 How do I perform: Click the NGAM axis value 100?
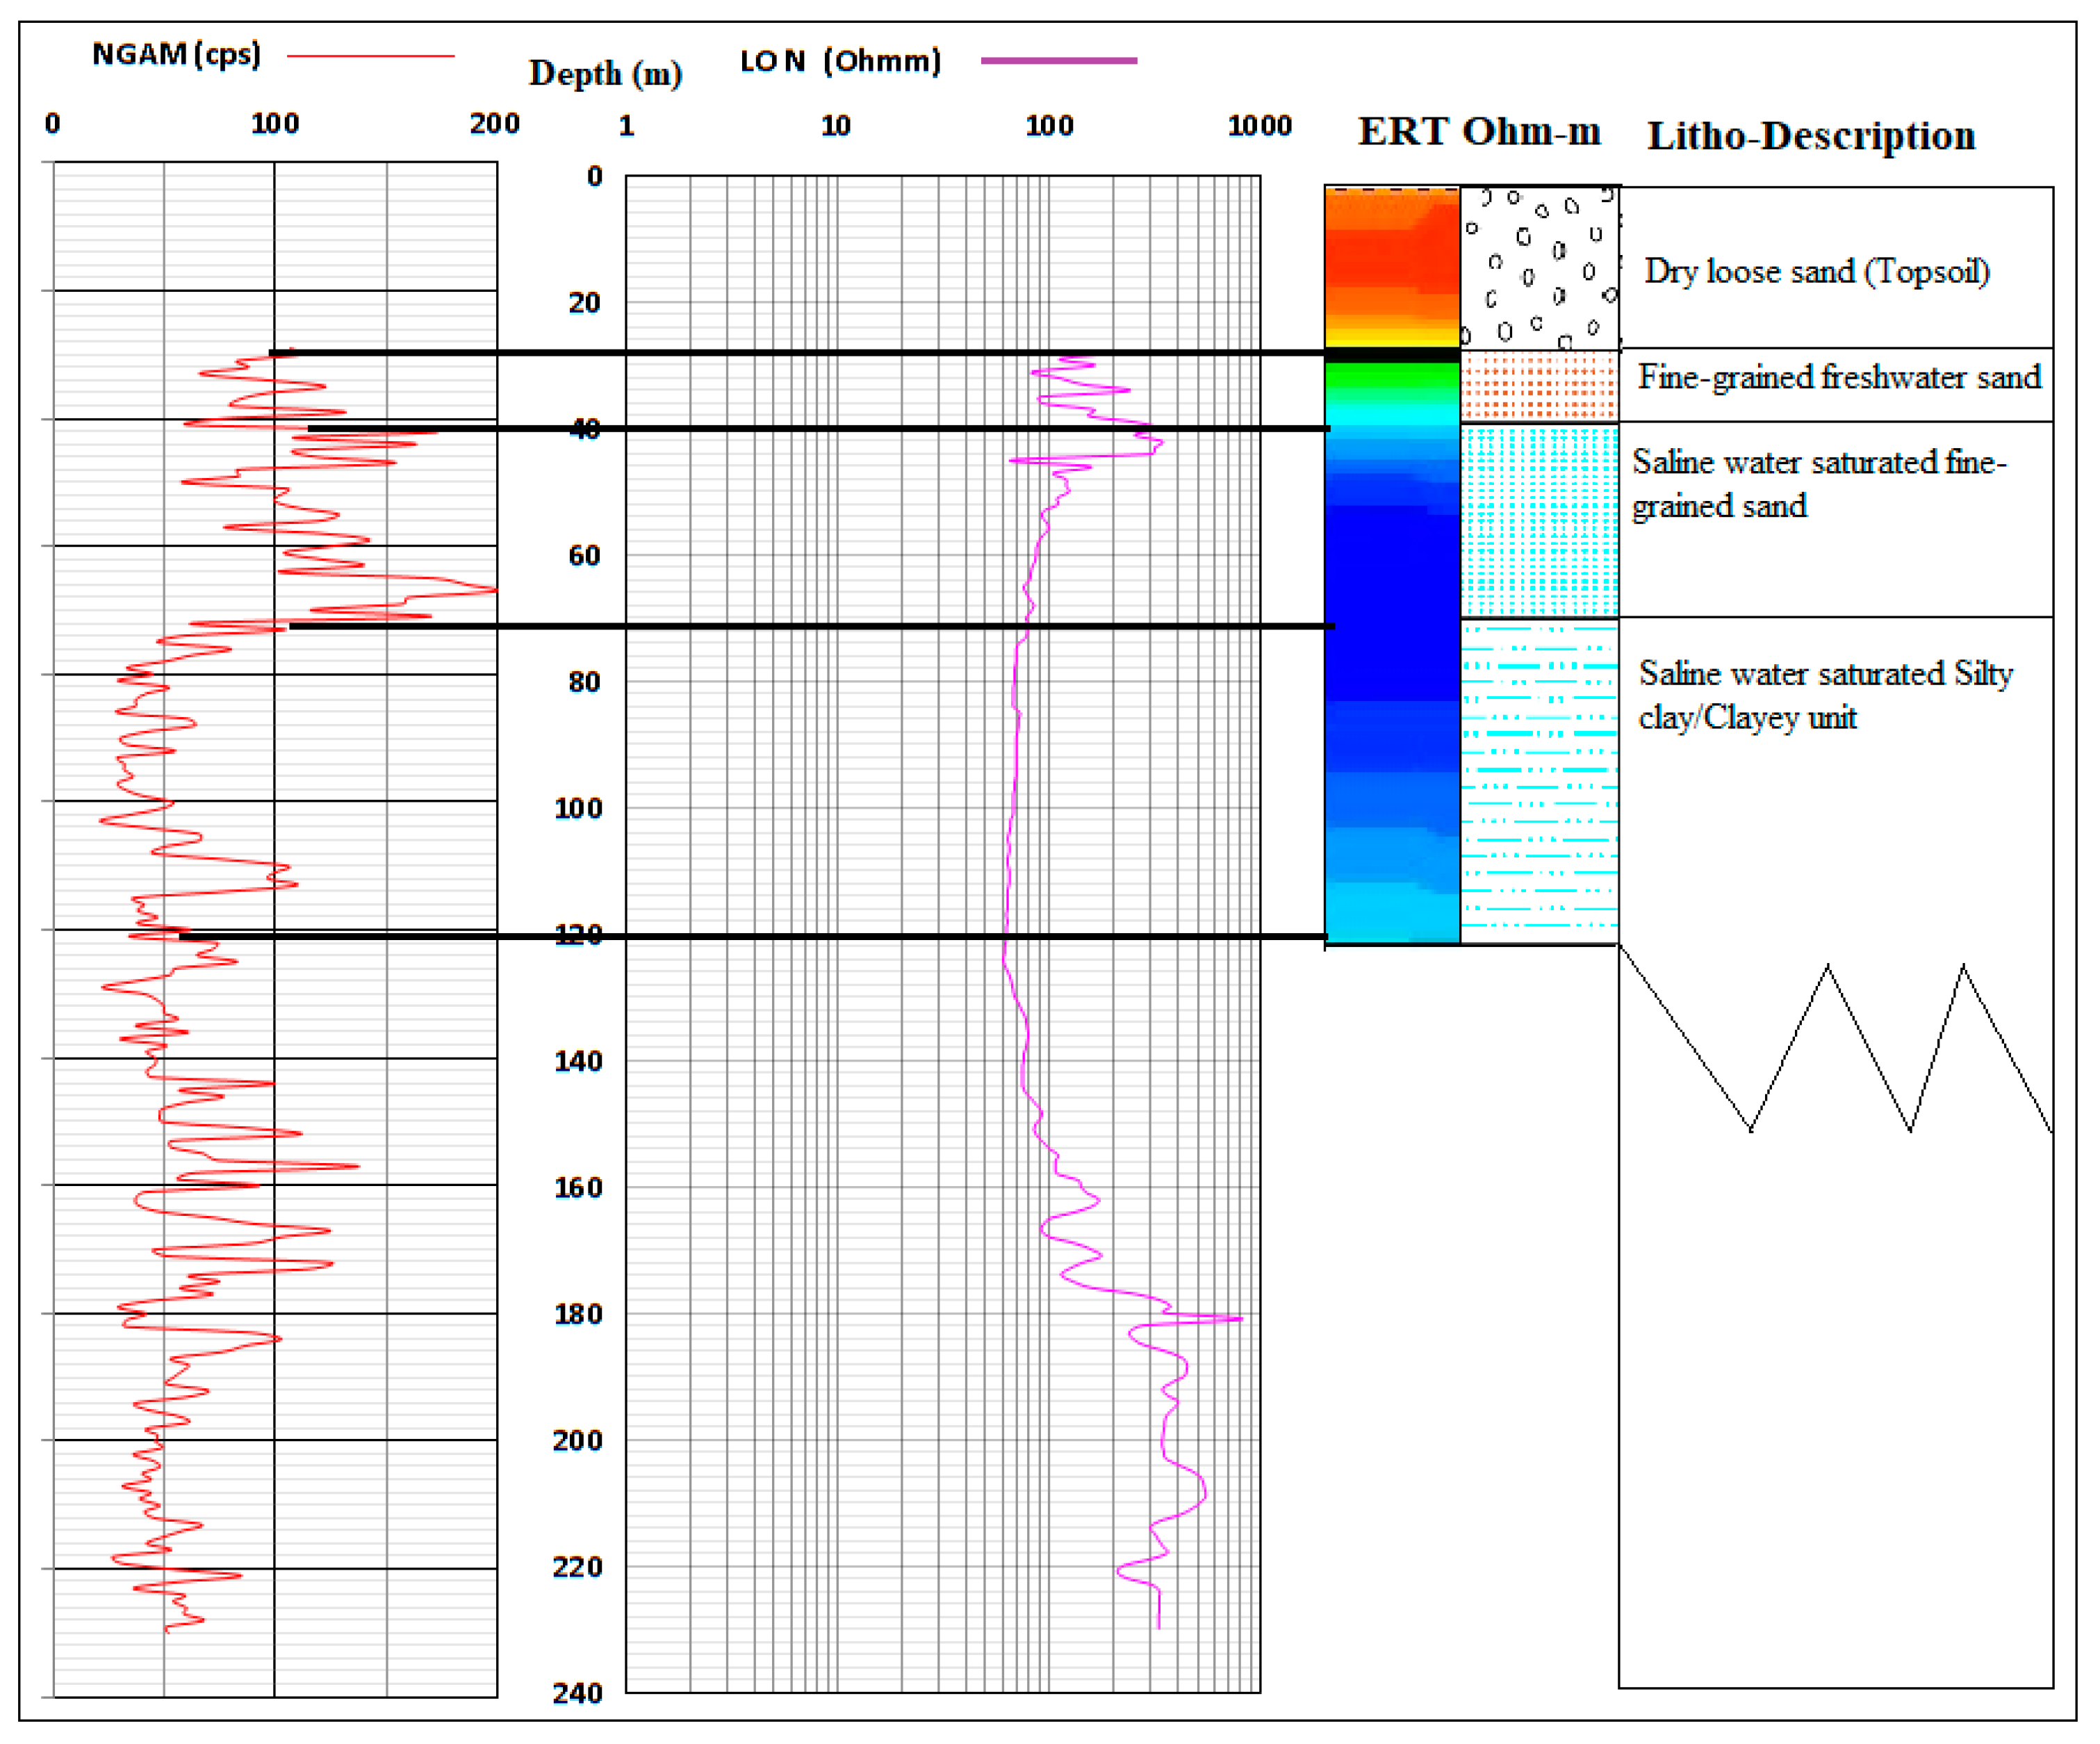(275, 124)
